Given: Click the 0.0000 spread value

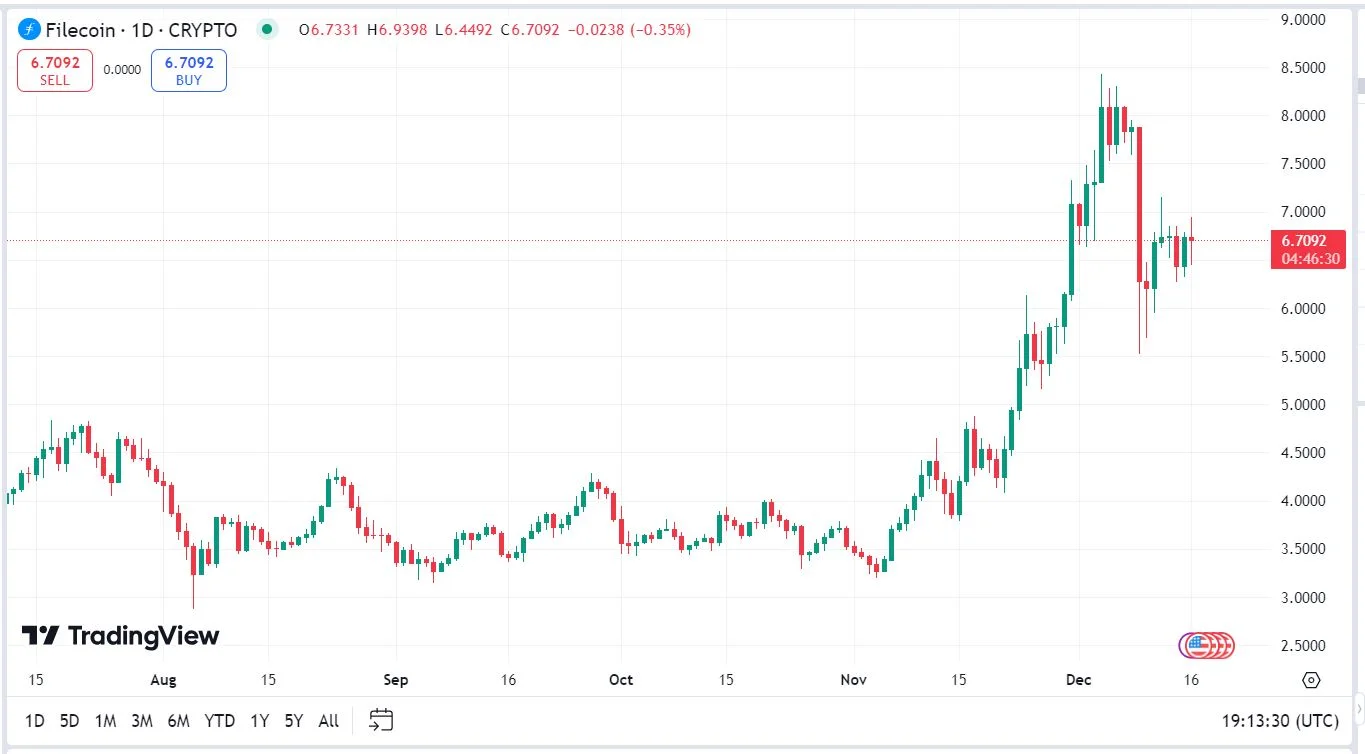Looking at the screenshot, I should [122, 71].
